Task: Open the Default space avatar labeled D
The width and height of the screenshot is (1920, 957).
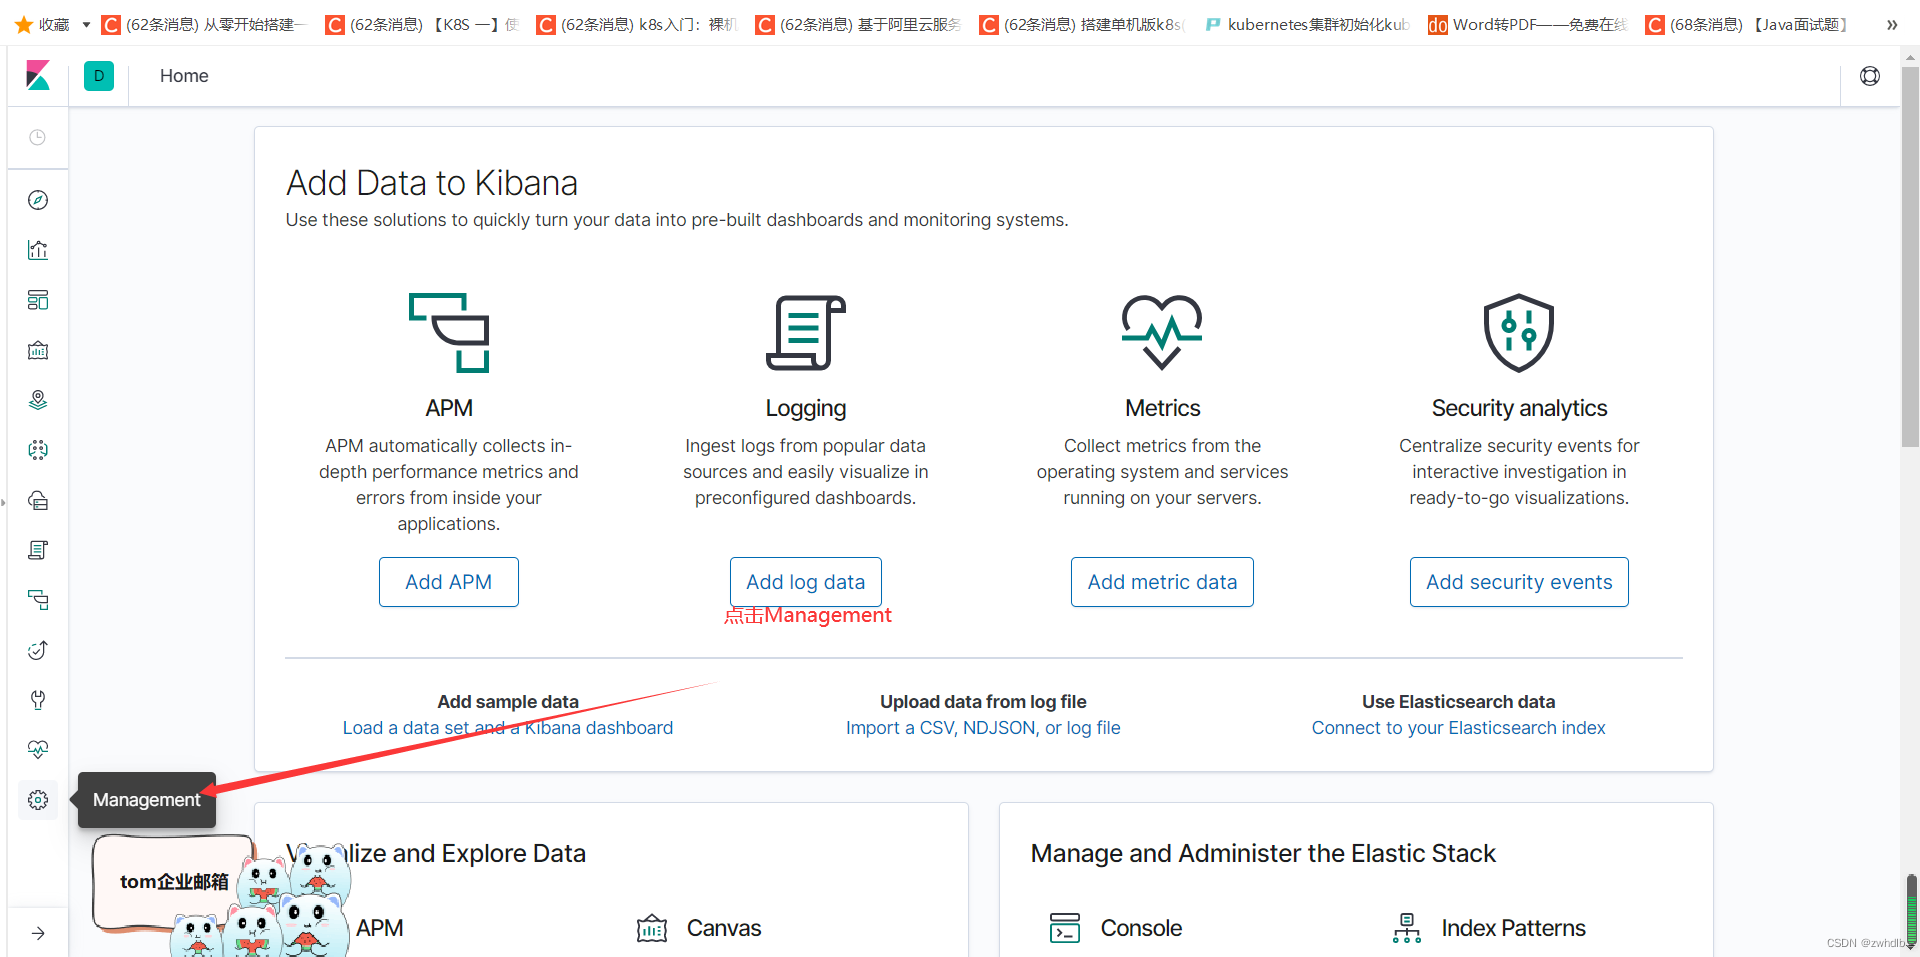Action: 99,76
